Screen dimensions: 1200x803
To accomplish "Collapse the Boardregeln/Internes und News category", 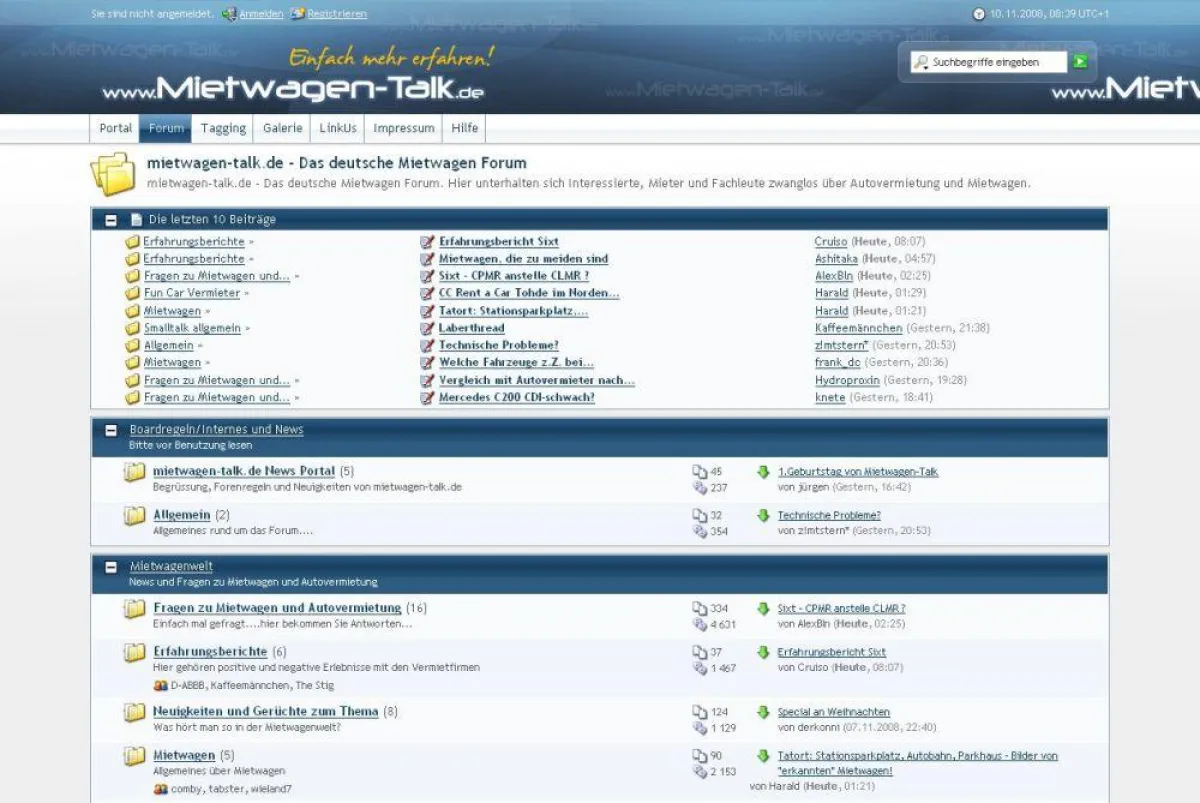I will (x=112, y=430).
